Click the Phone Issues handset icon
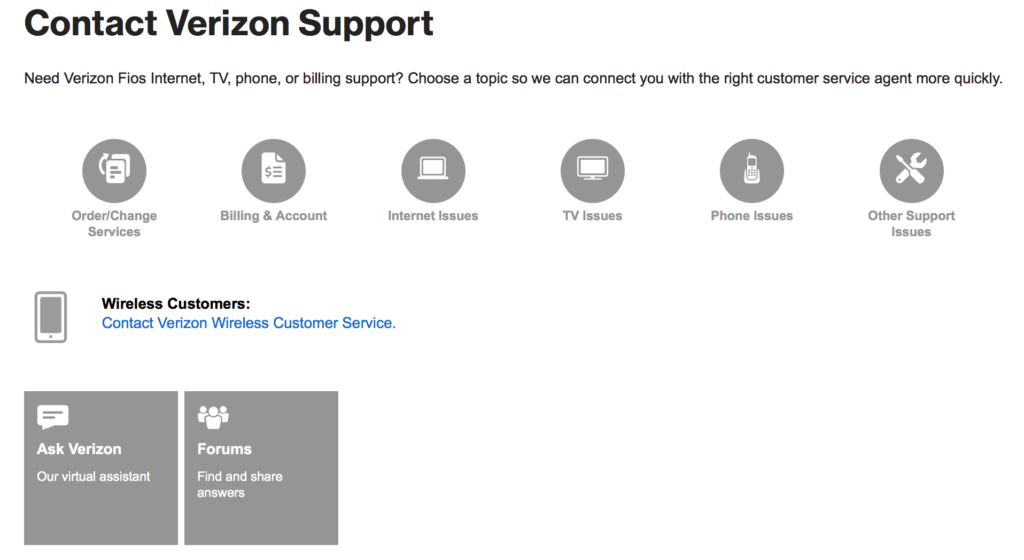 point(752,170)
